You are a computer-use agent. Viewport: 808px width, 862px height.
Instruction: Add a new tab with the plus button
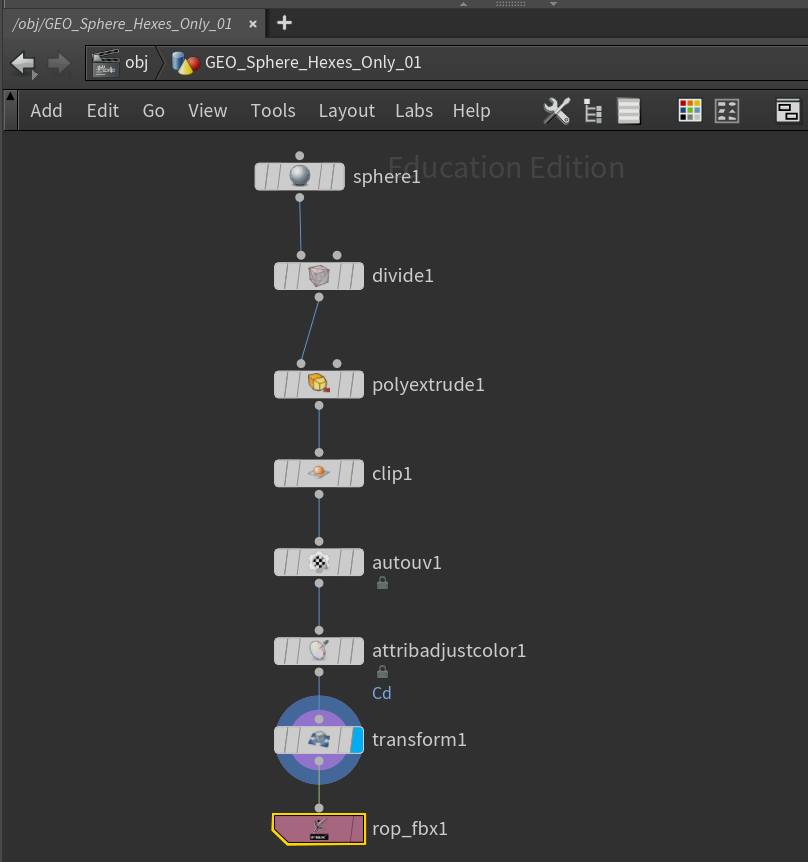[x=285, y=22]
